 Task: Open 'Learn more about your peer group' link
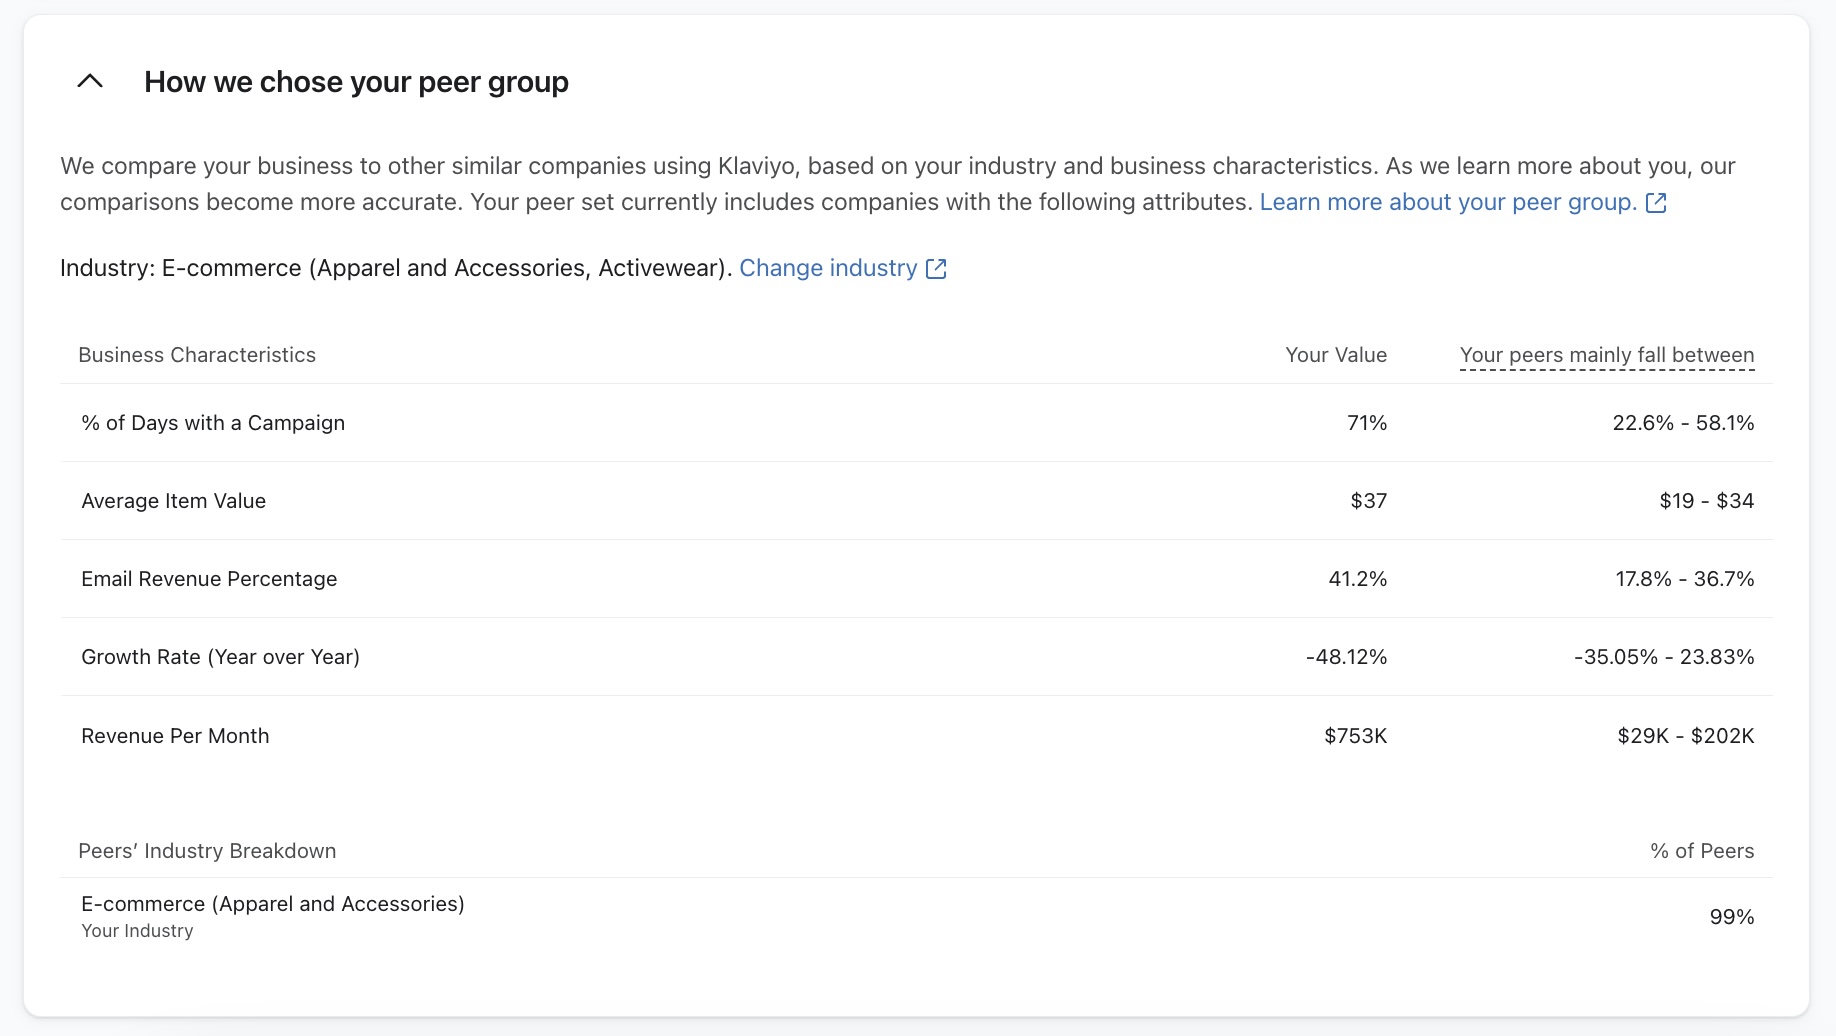click(1447, 202)
